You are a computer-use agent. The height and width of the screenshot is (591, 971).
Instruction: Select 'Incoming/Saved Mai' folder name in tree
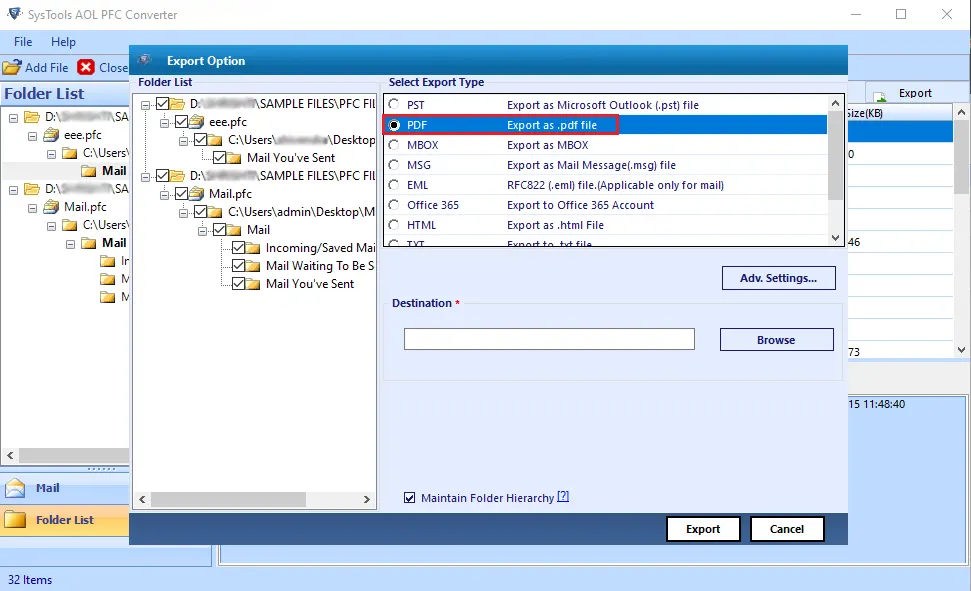tap(321, 248)
